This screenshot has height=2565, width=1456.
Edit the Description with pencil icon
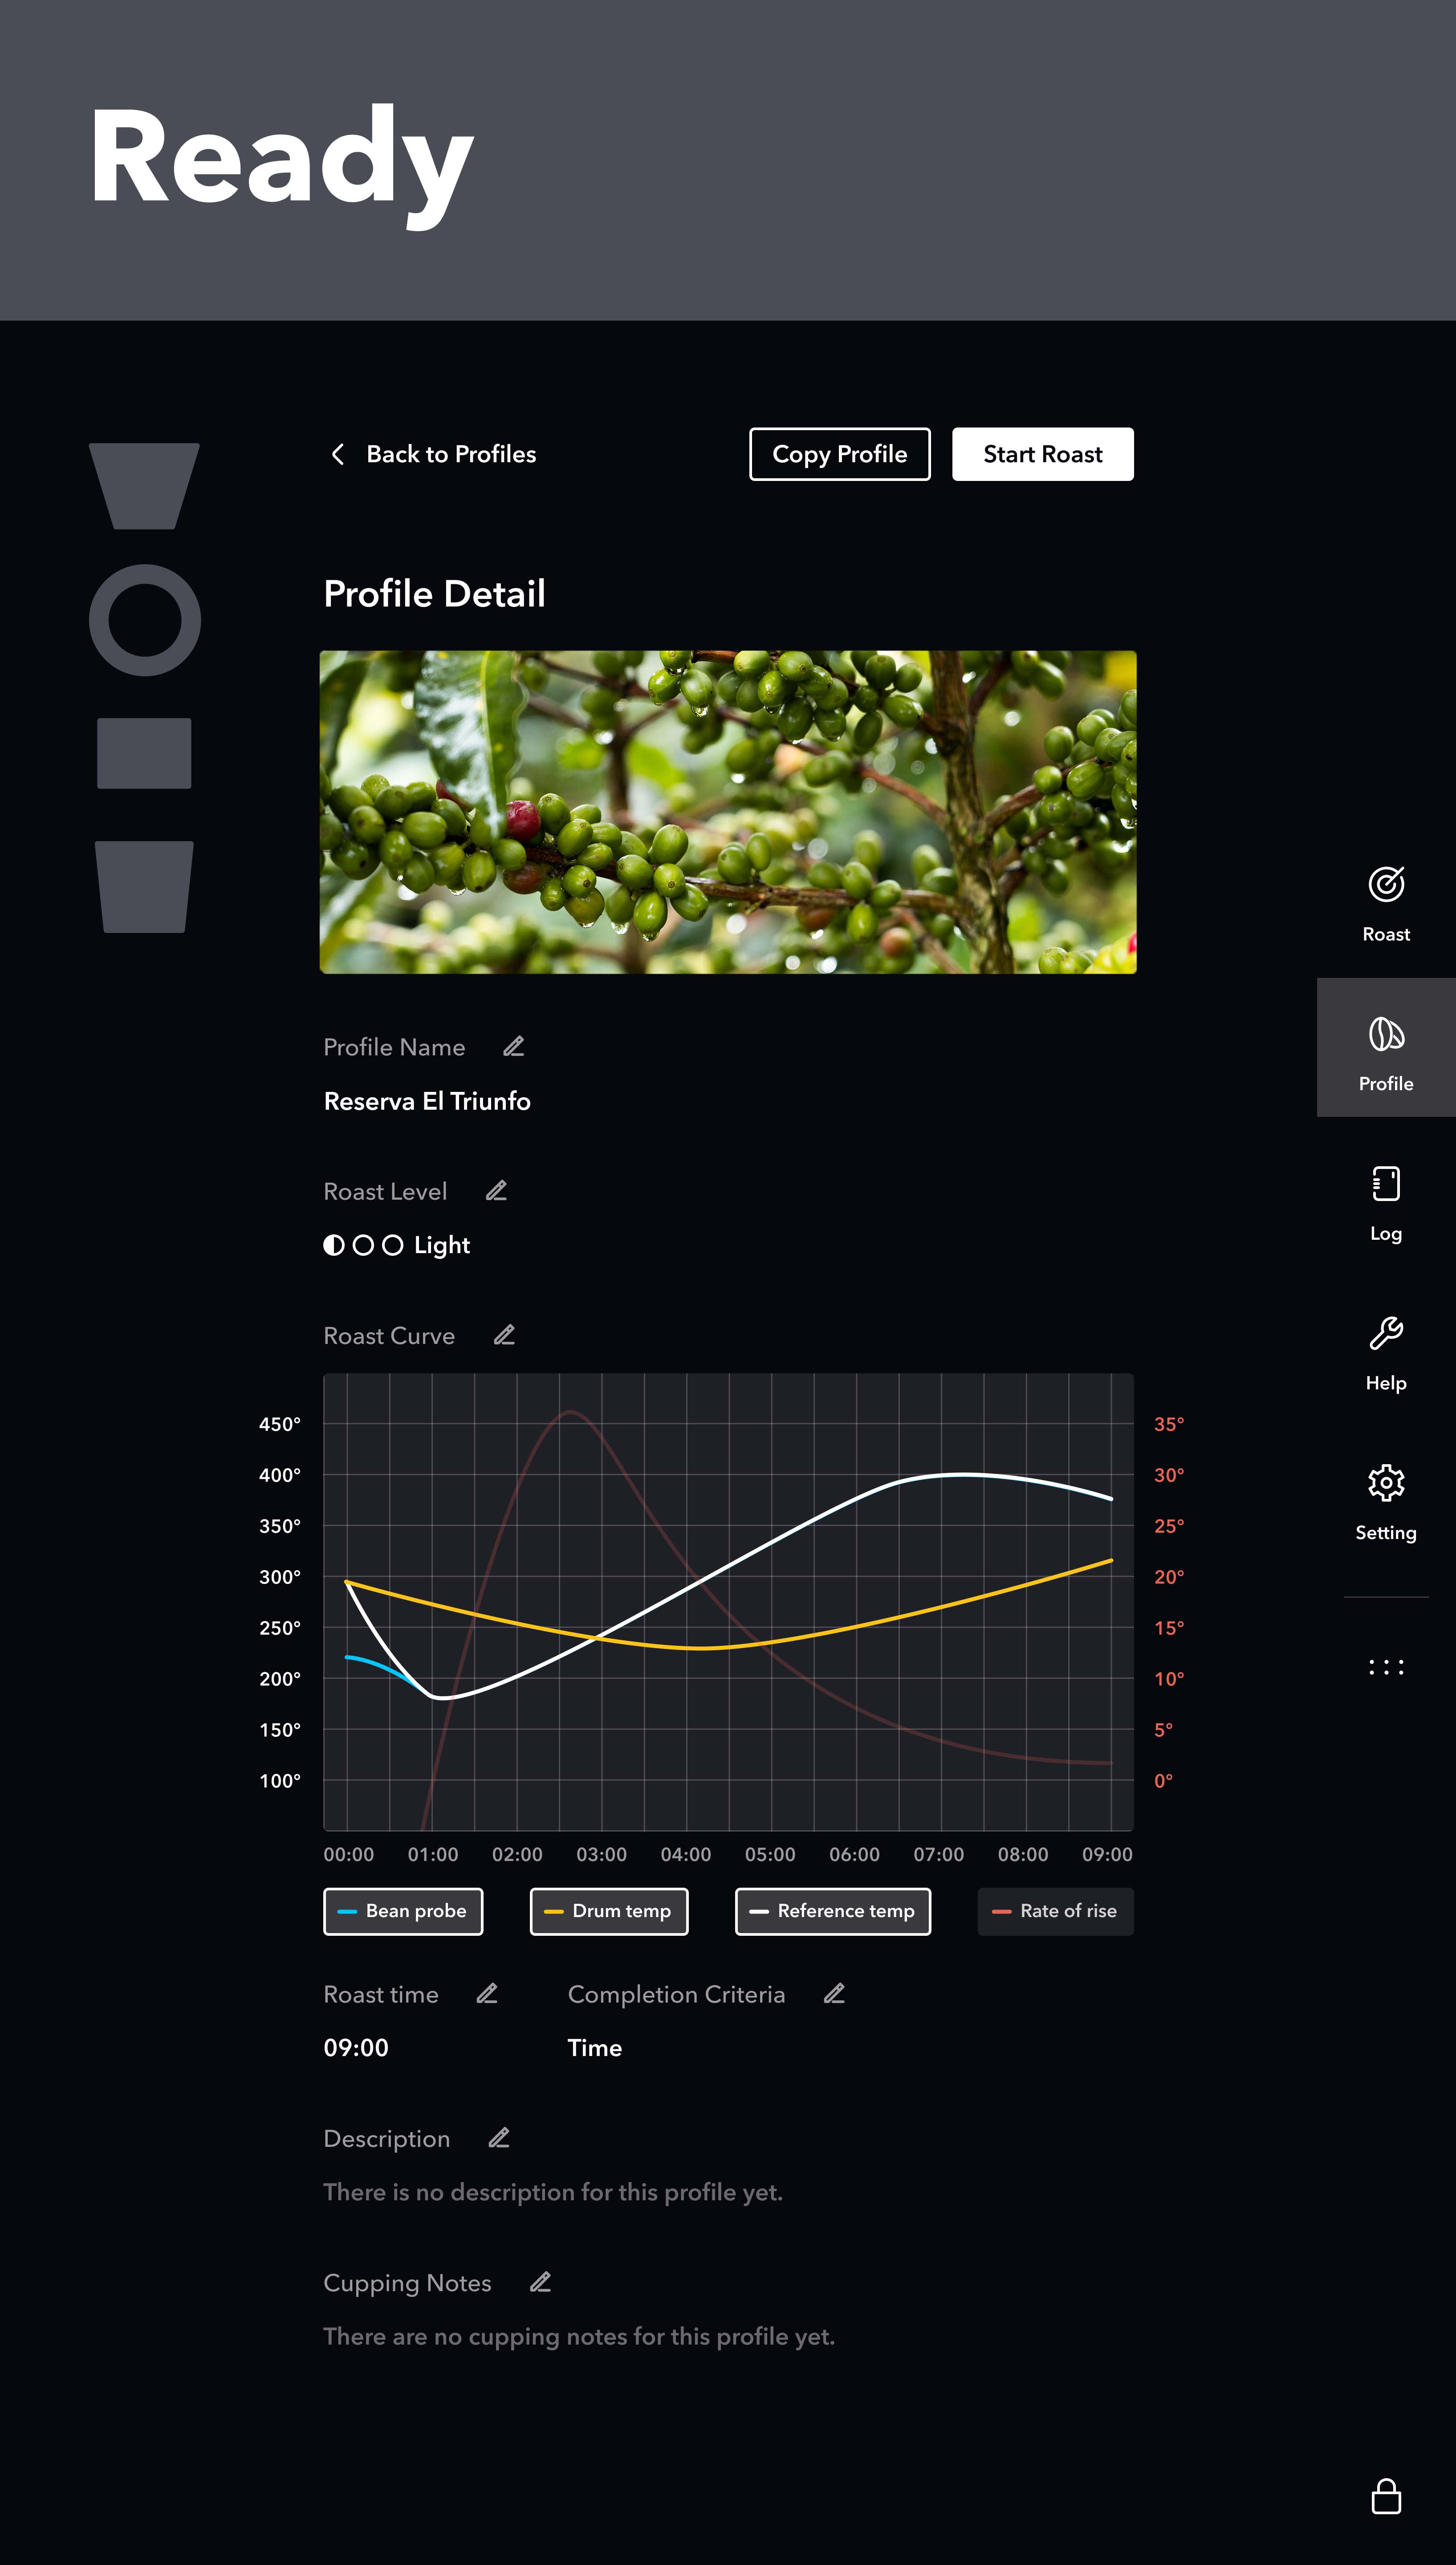tap(499, 2137)
